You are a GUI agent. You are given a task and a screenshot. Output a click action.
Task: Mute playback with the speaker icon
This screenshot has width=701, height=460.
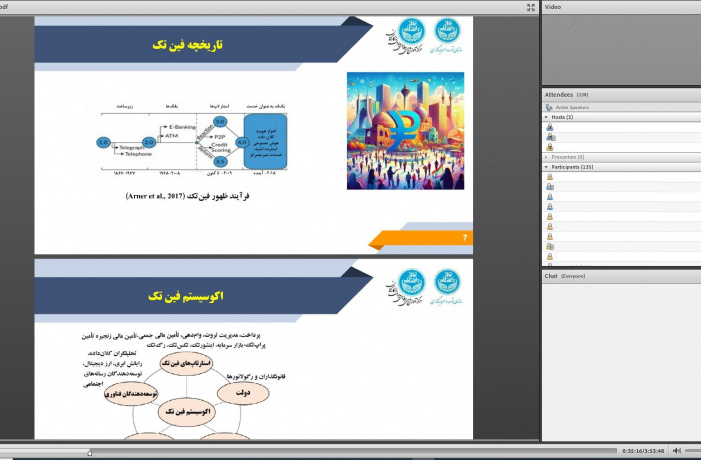click(677, 451)
